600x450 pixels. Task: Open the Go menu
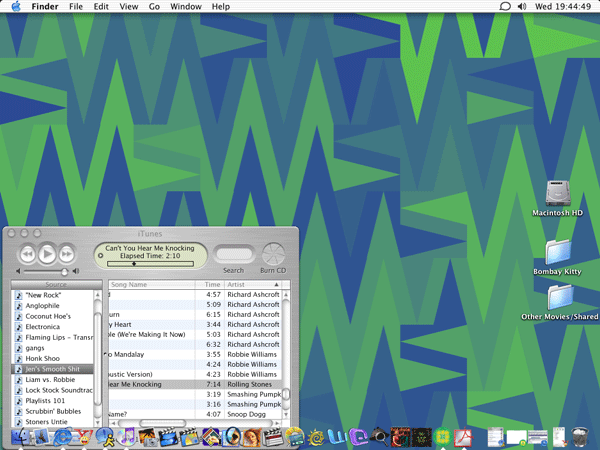pyautogui.click(x=154, y=7)
